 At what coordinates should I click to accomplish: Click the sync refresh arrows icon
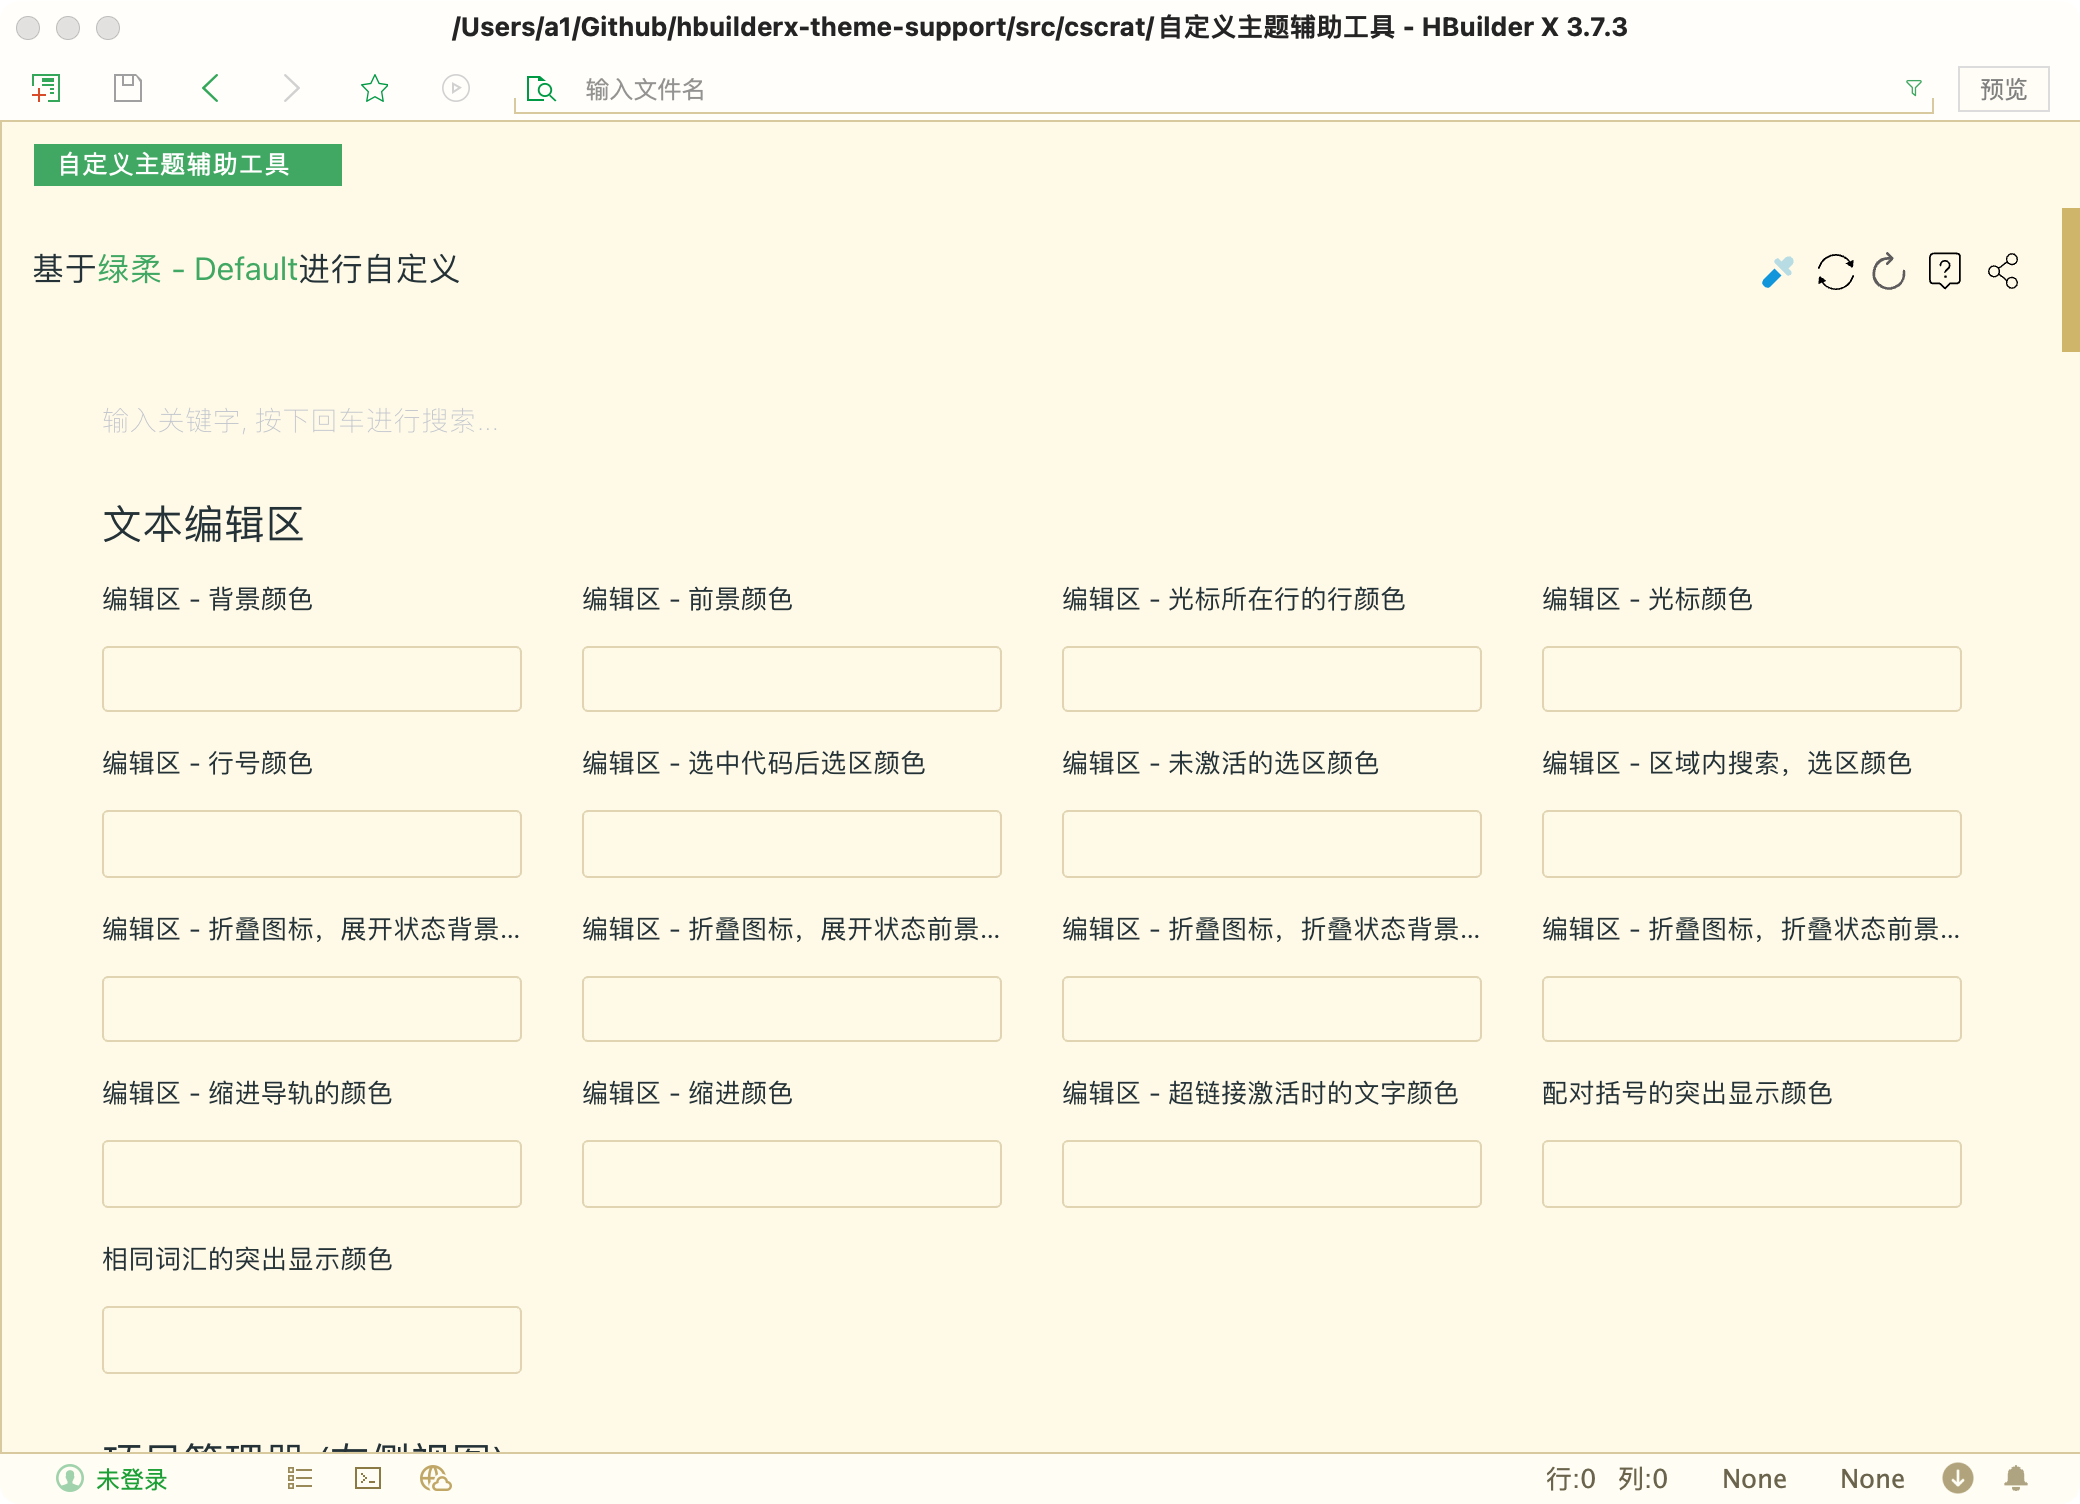coord(1835,271)
